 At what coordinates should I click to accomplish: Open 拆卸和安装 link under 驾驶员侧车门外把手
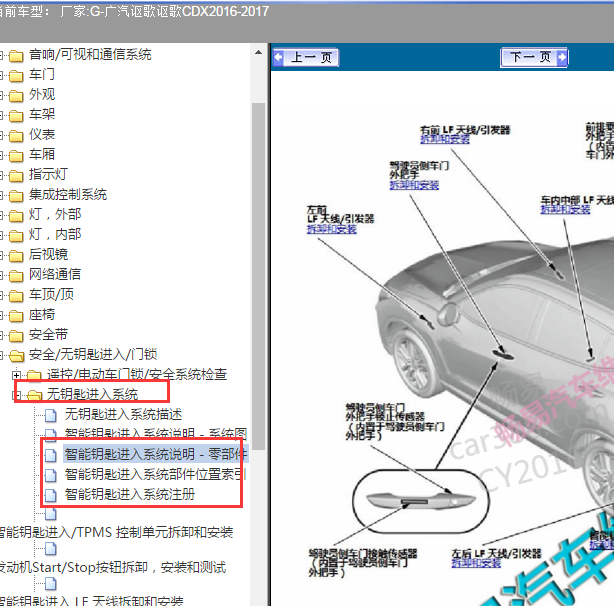[x=414, y=185]
